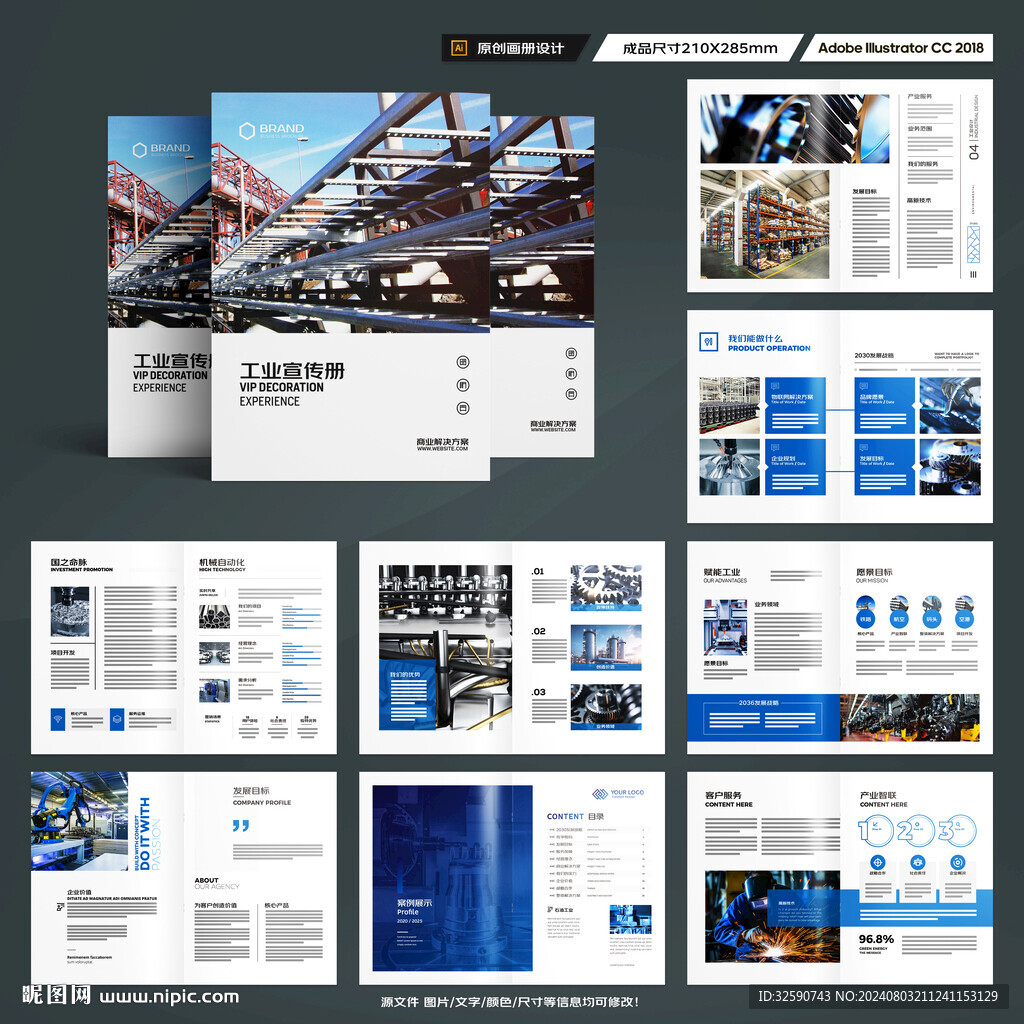Viewport: 1024px width, 1024px height.
Task: Click the COMPANY PROFILE subtitle
Action: pyautogui.click(x=262, y=803)
